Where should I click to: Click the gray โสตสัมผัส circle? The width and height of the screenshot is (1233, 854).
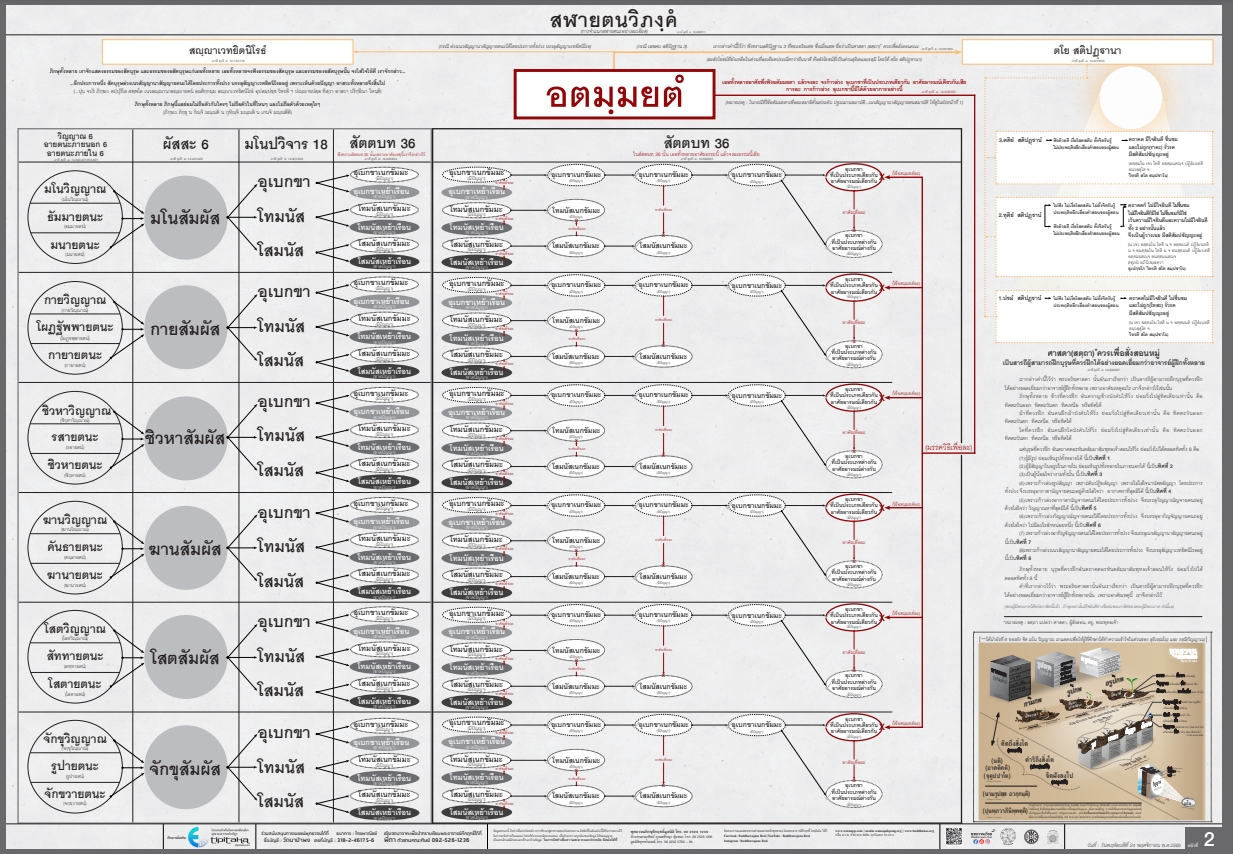(185, 657)
